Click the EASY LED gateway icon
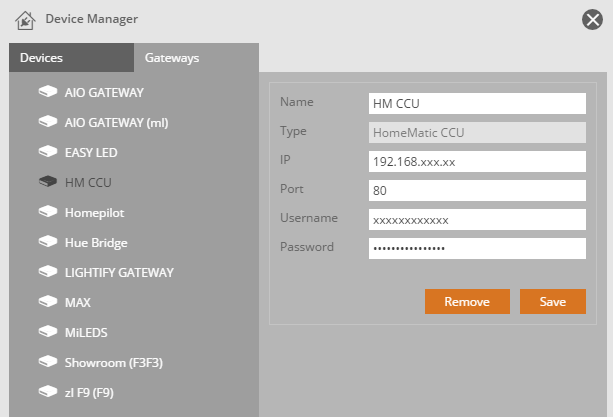The height and width of the screenshot is (417, 613). [47, 152]
